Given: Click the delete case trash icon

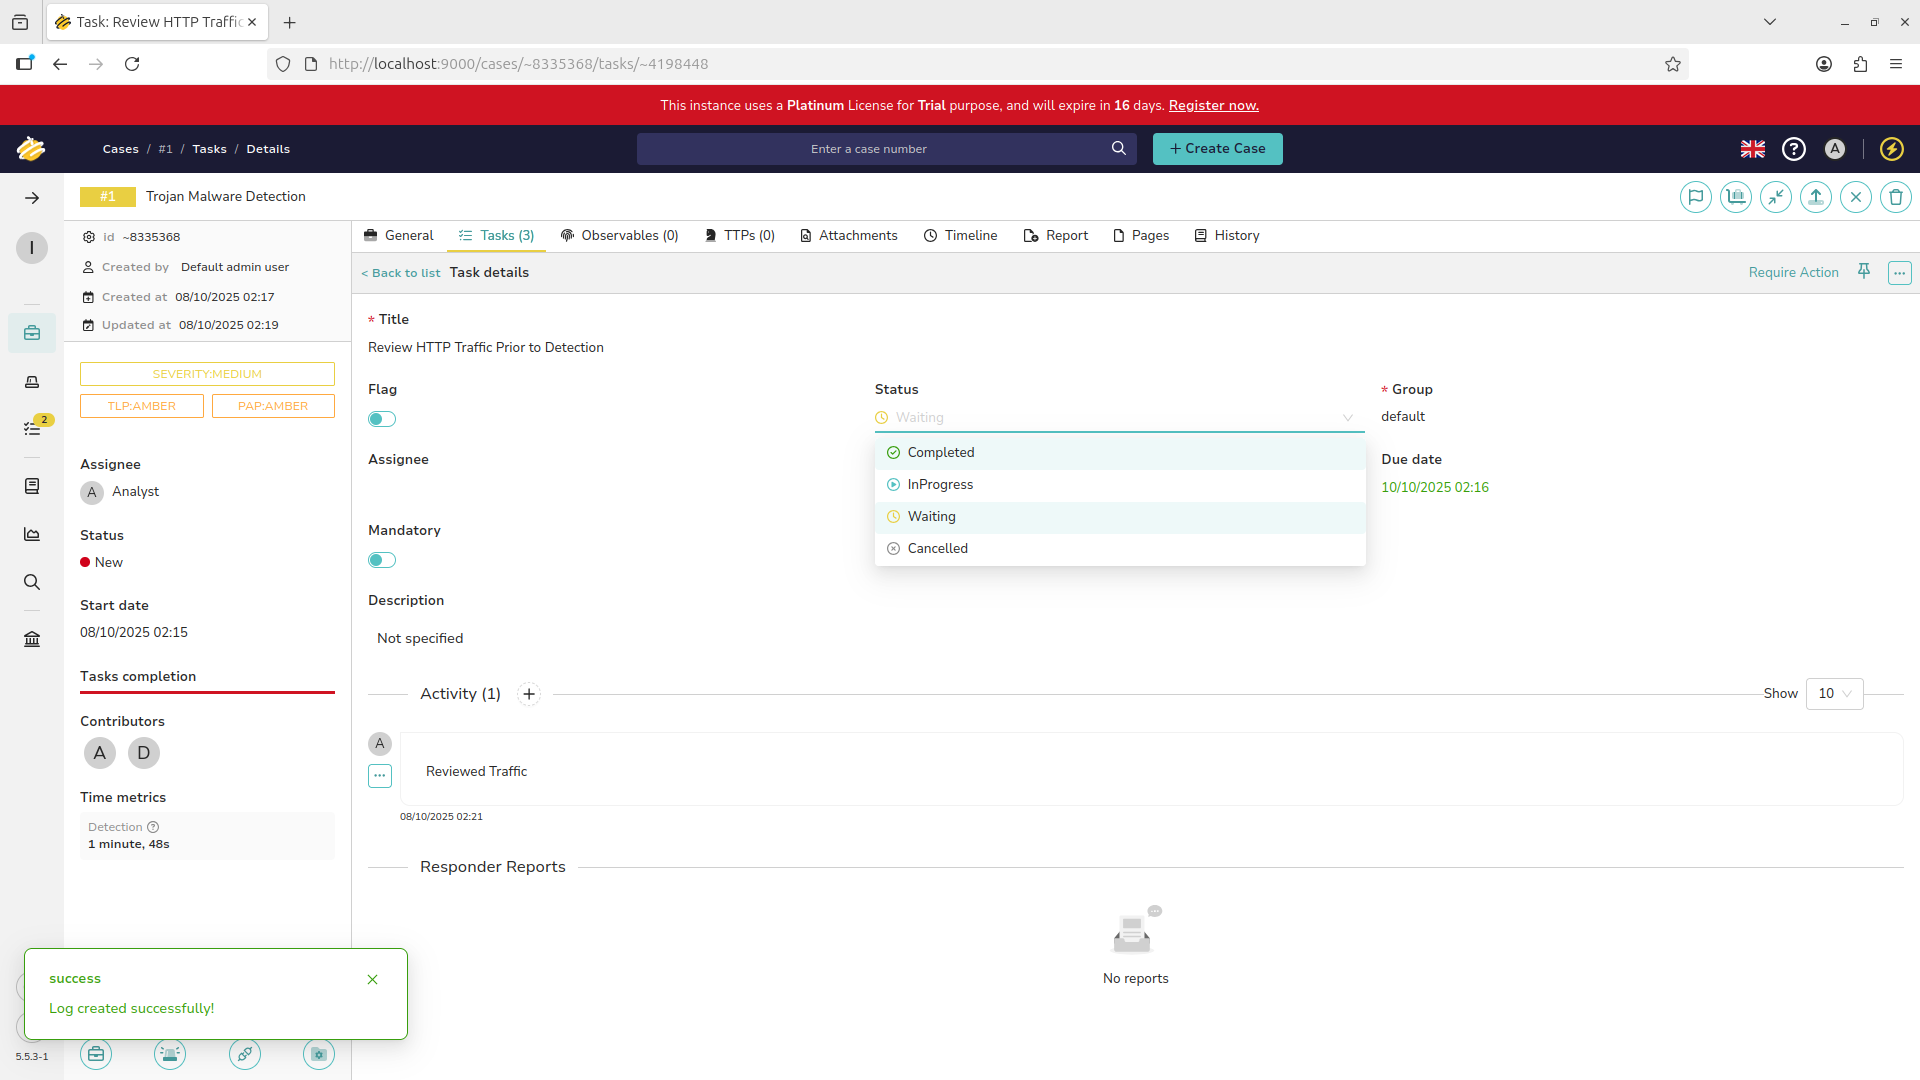Looking at the screenshot, I should click(x=1895, y=197).
